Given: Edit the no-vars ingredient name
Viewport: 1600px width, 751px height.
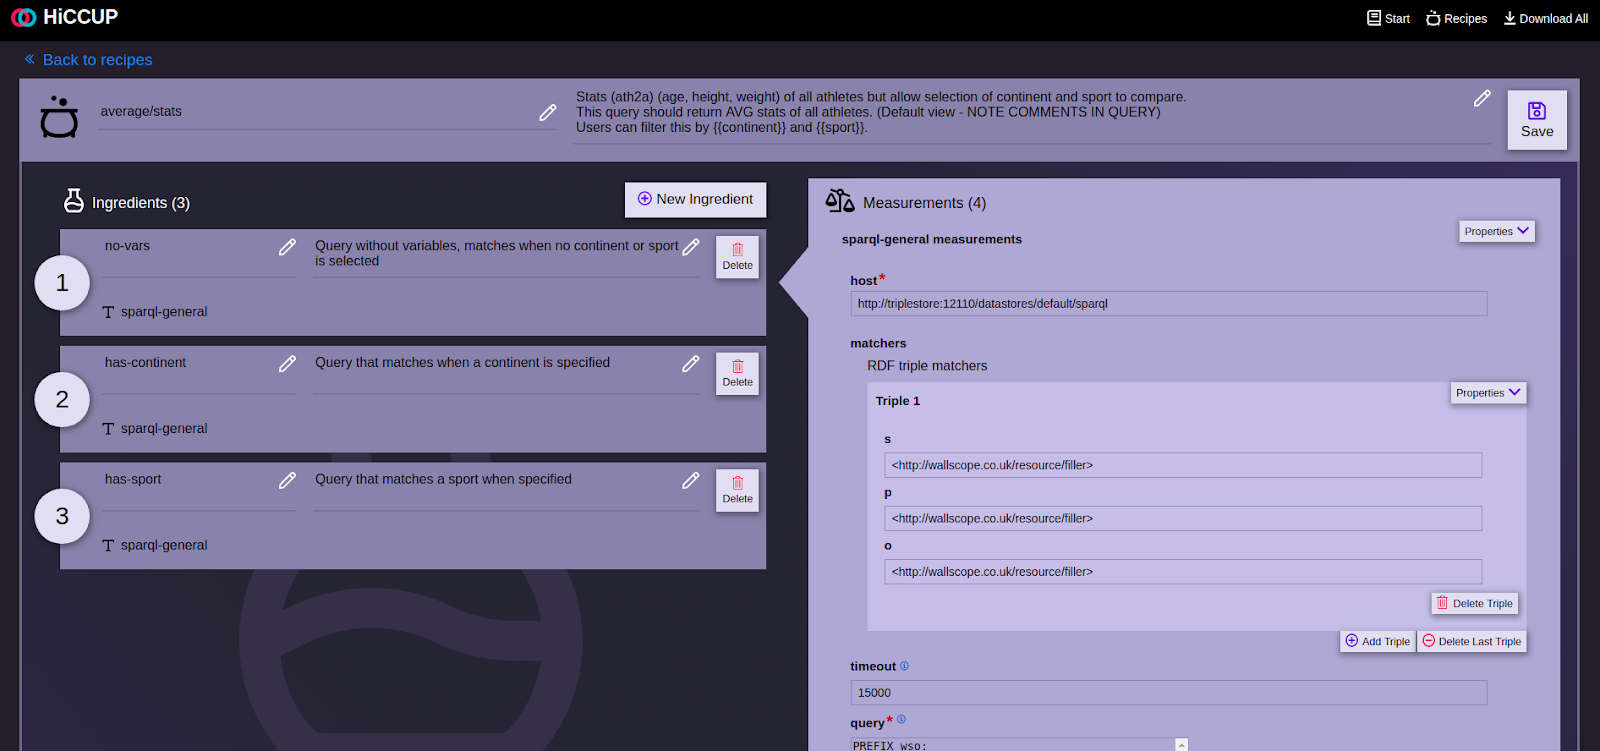Looking at the screenshot, I should point(287,247).
